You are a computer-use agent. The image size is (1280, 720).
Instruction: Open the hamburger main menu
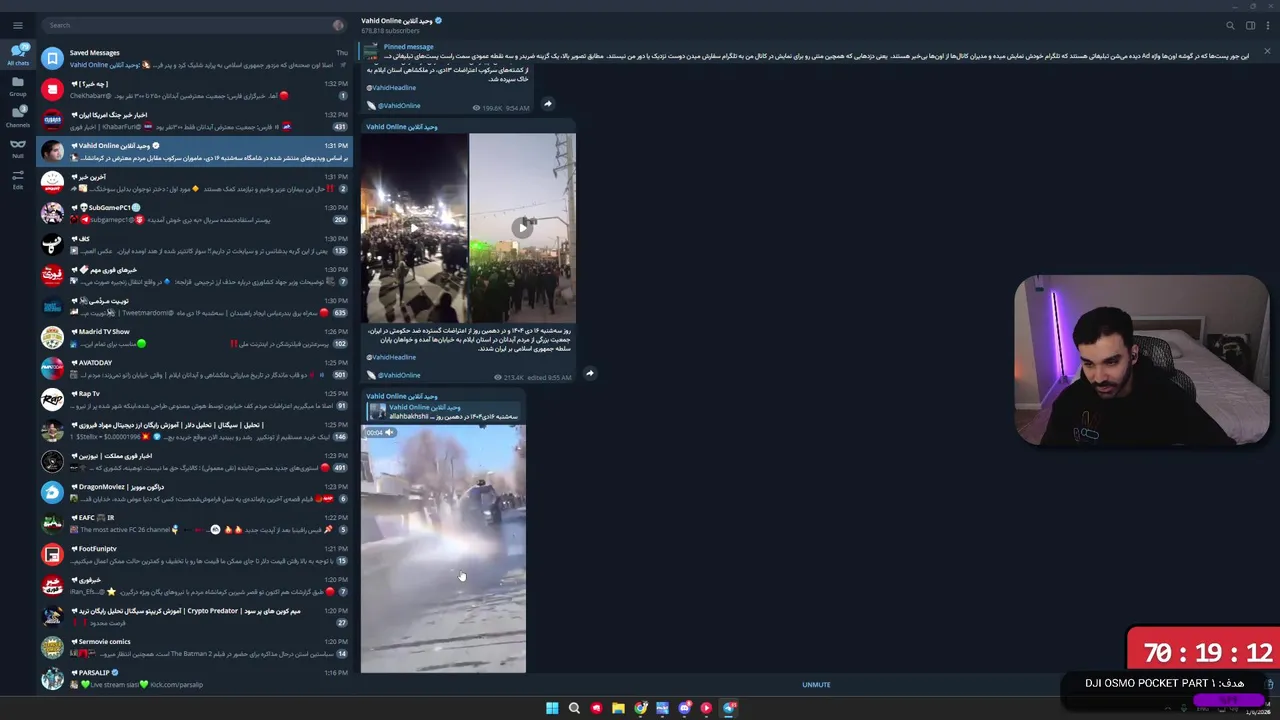[x=17, y=25]
